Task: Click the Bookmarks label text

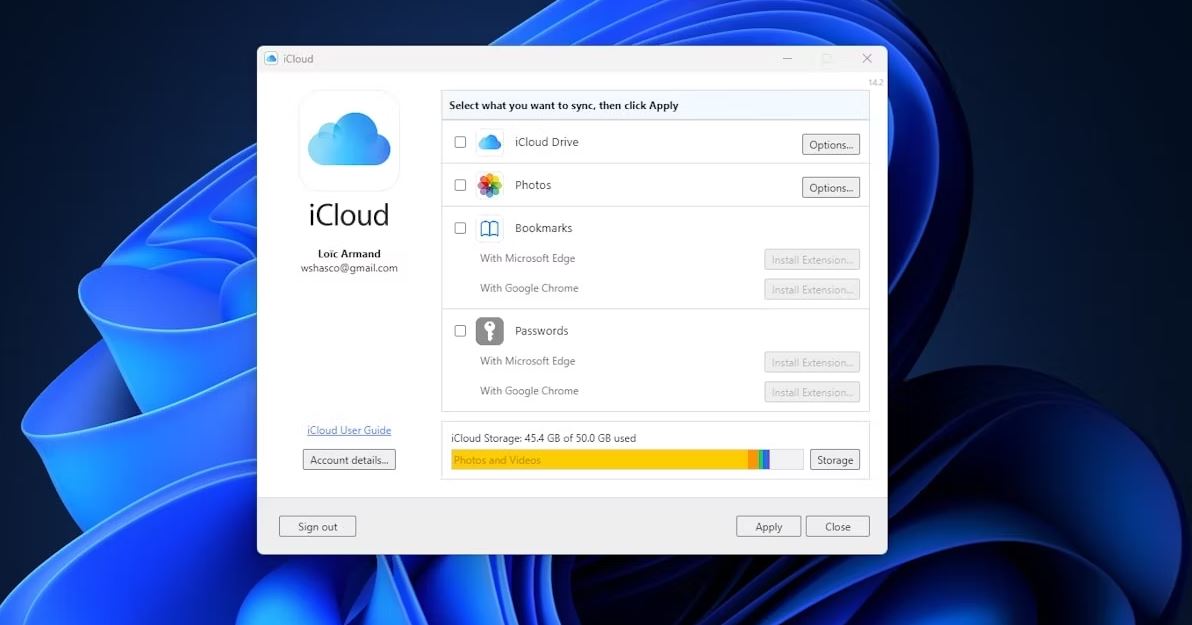Action: [544, 228]
